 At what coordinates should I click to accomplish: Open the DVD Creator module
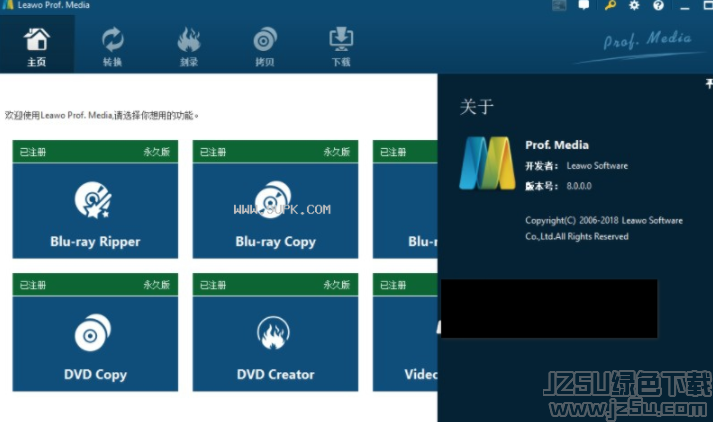tap(275, 332)
